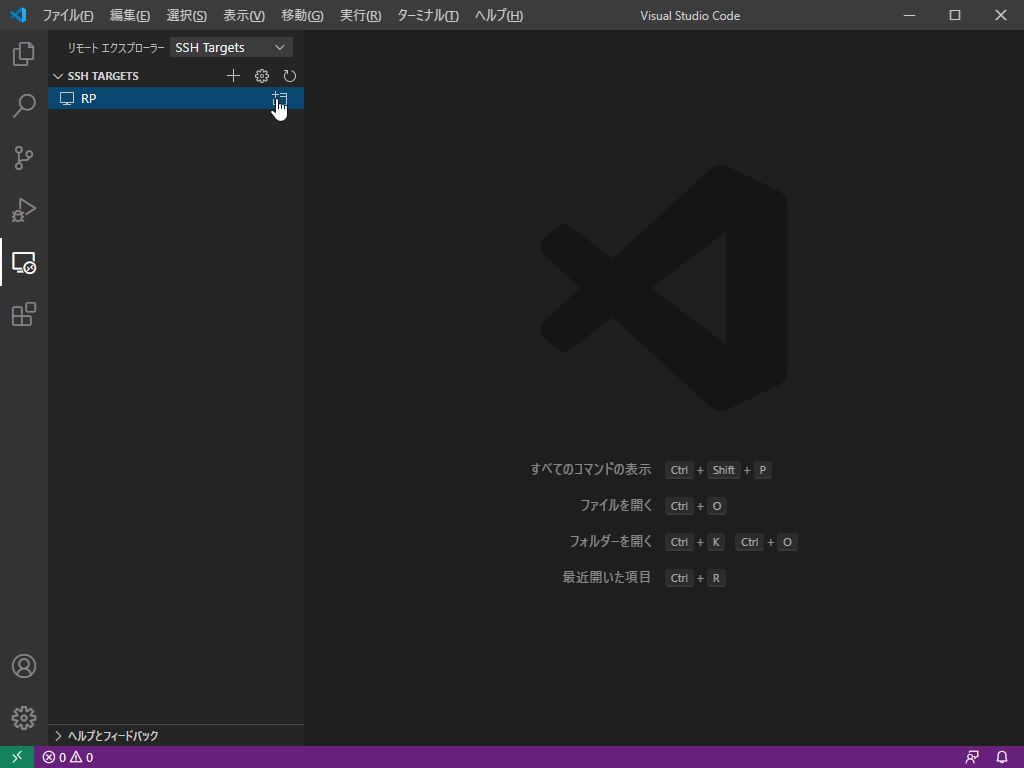Open the 編集(E) menu
This screenshot has height=768, width=1024.
(129, 15)
